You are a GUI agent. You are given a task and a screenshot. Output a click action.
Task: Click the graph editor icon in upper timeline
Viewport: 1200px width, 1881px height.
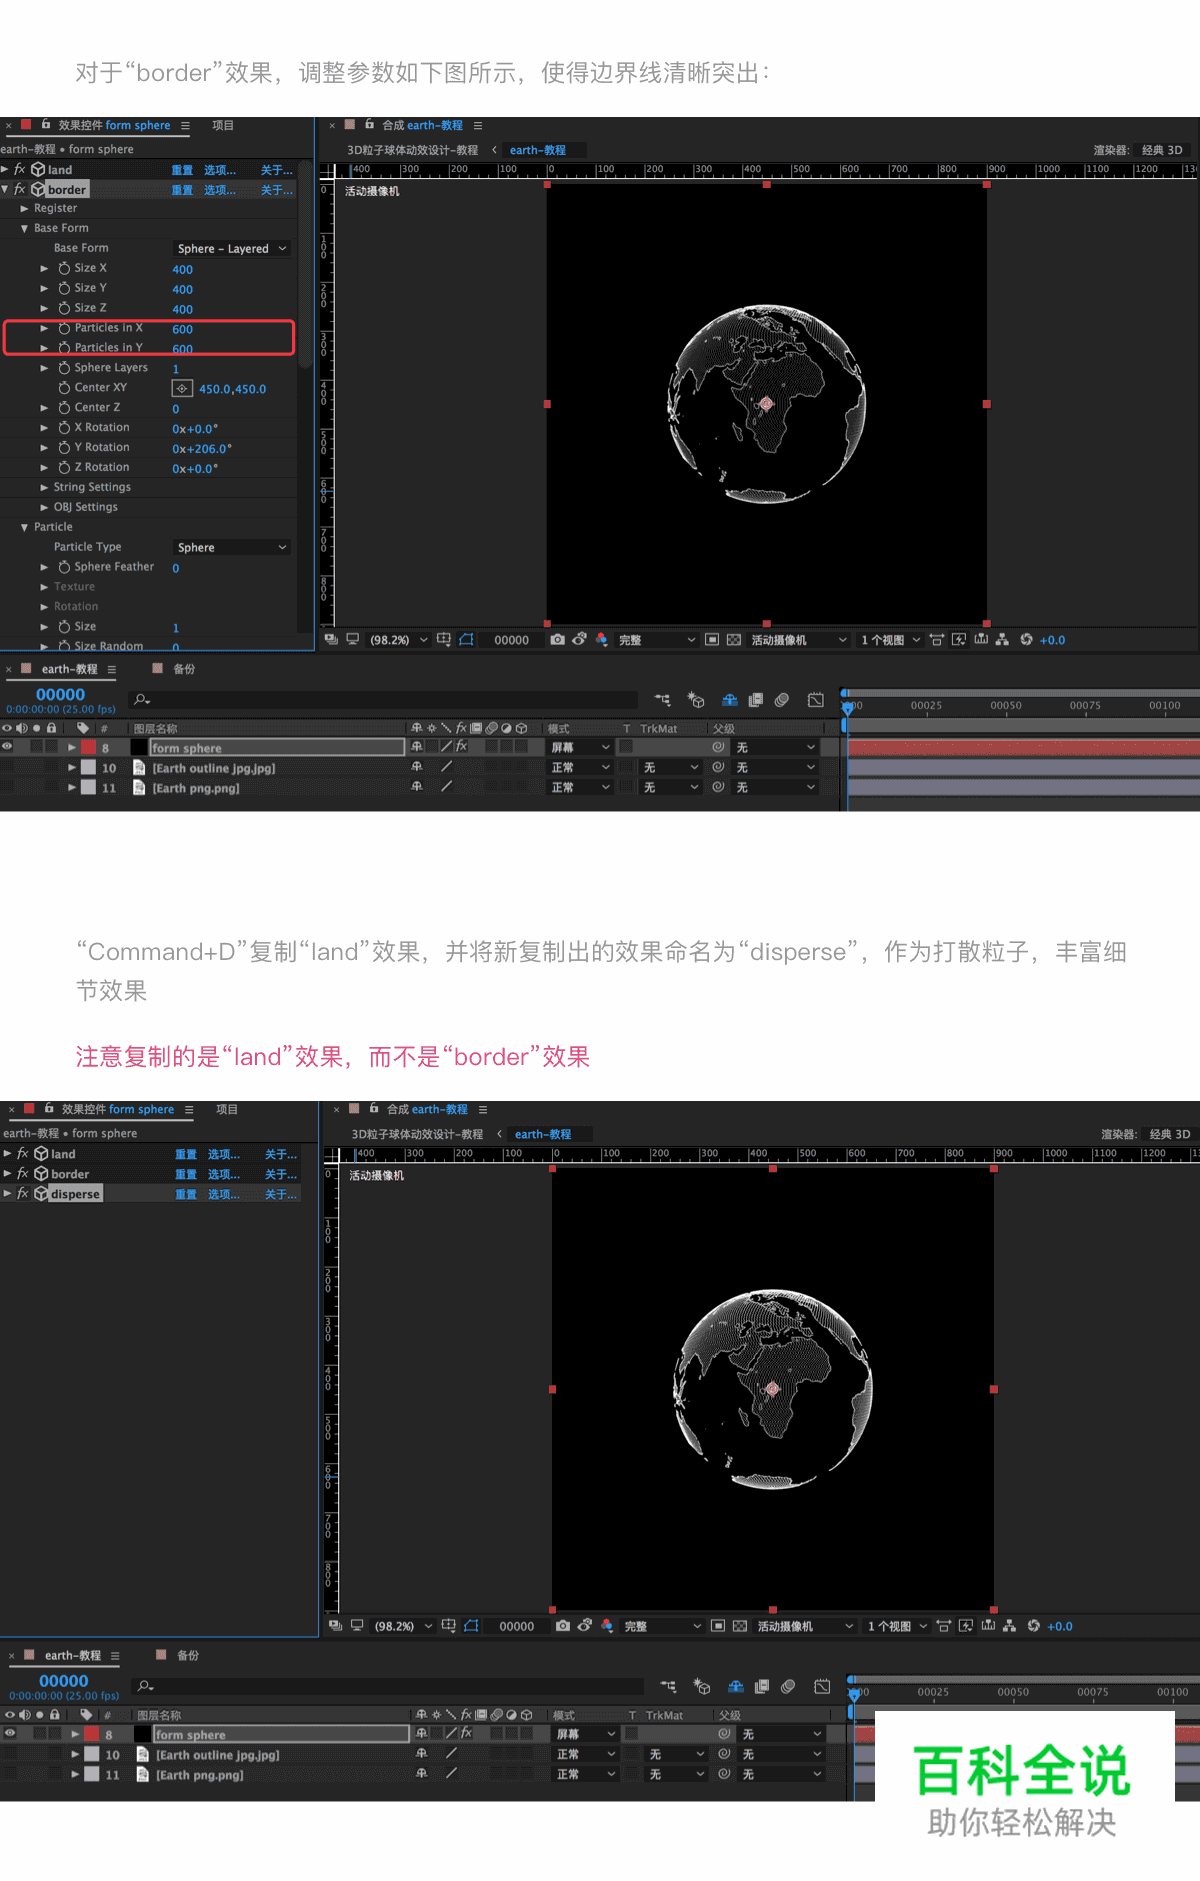816,700
